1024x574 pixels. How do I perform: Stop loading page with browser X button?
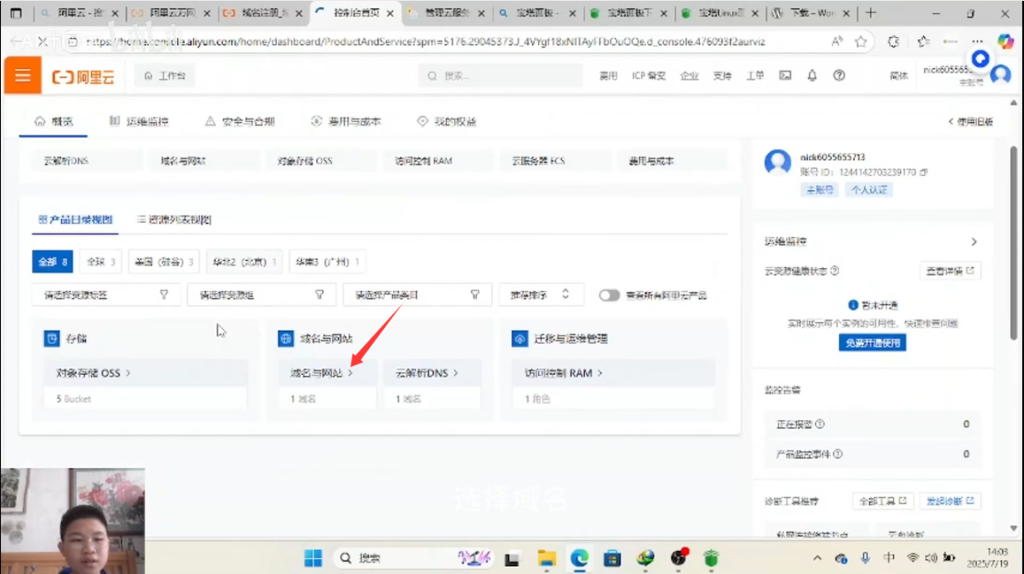42,42
